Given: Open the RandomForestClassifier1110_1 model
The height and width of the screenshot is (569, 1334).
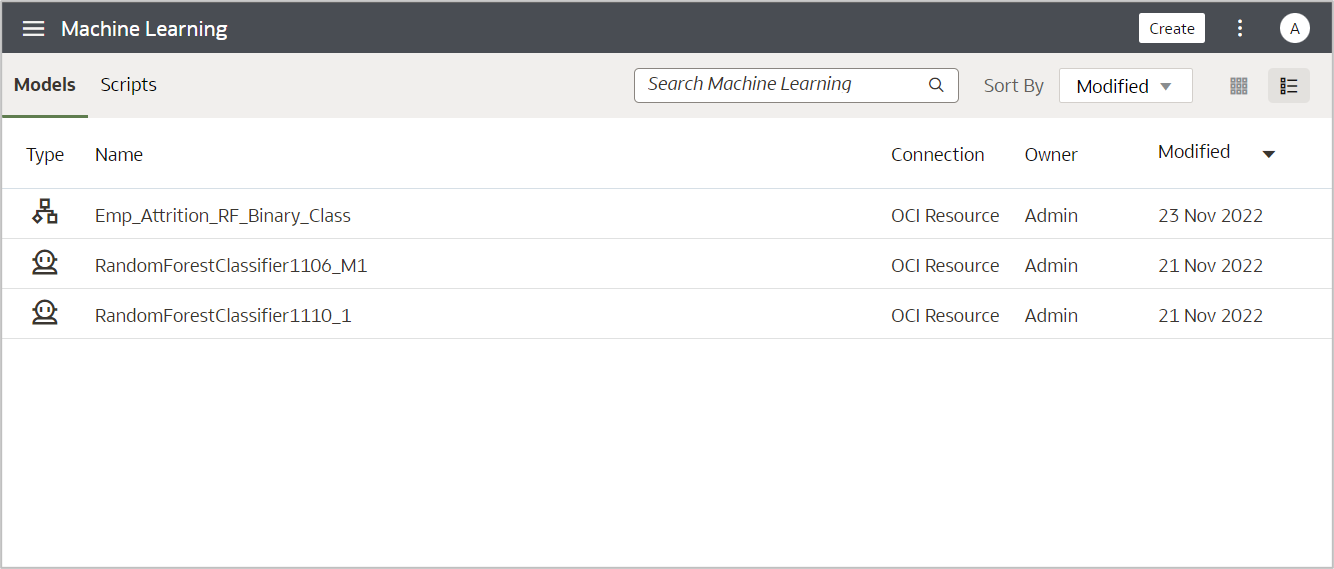Looking at the screenshot, I should (x=223, y=316).
